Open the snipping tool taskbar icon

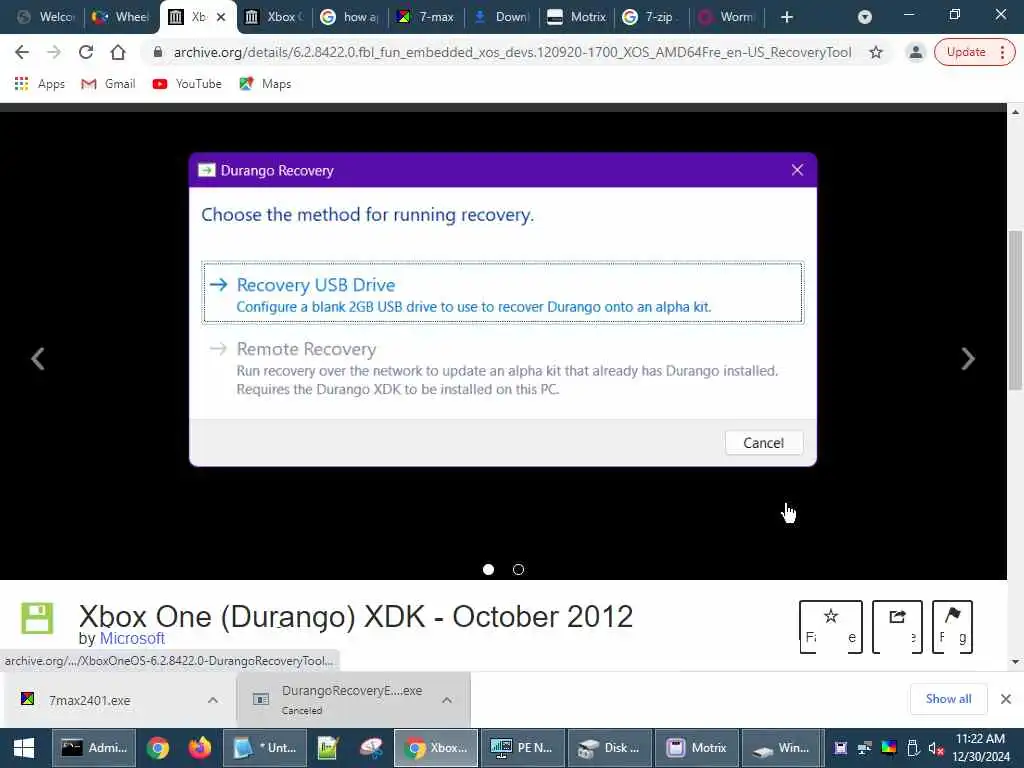click(x=371, y=748)
